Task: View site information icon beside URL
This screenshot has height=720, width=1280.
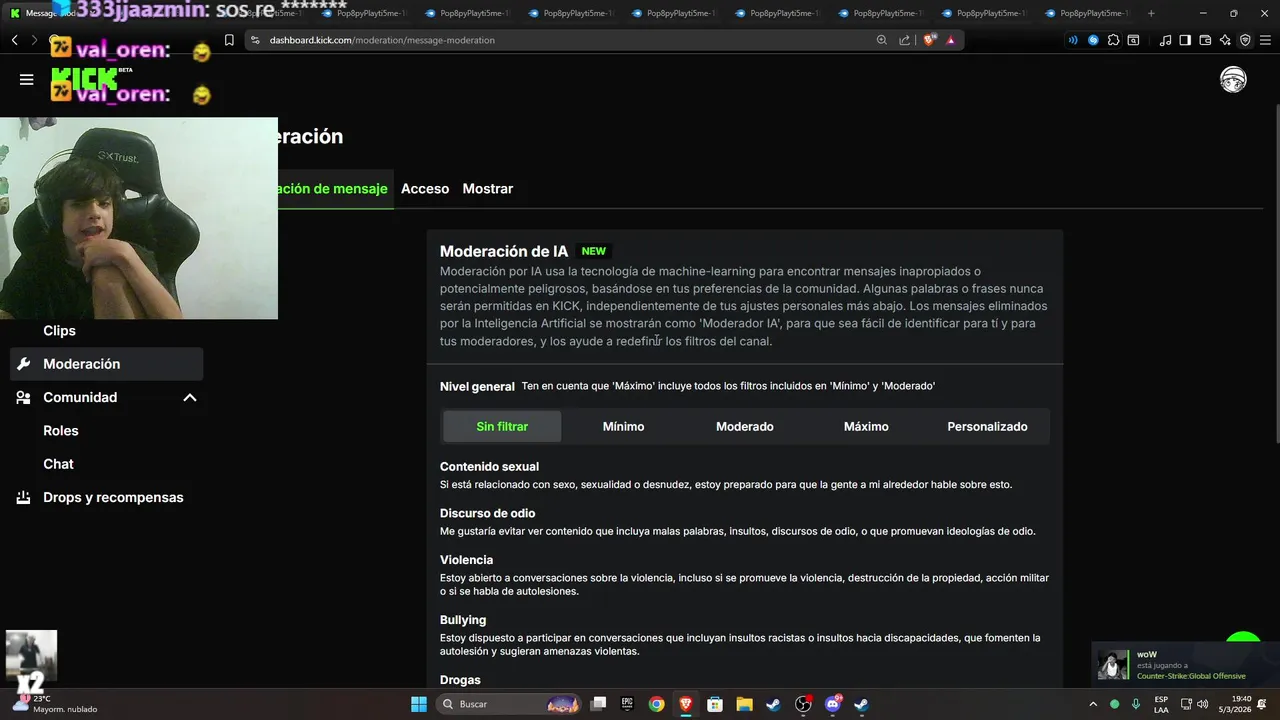Action: (x=255, y=40)
